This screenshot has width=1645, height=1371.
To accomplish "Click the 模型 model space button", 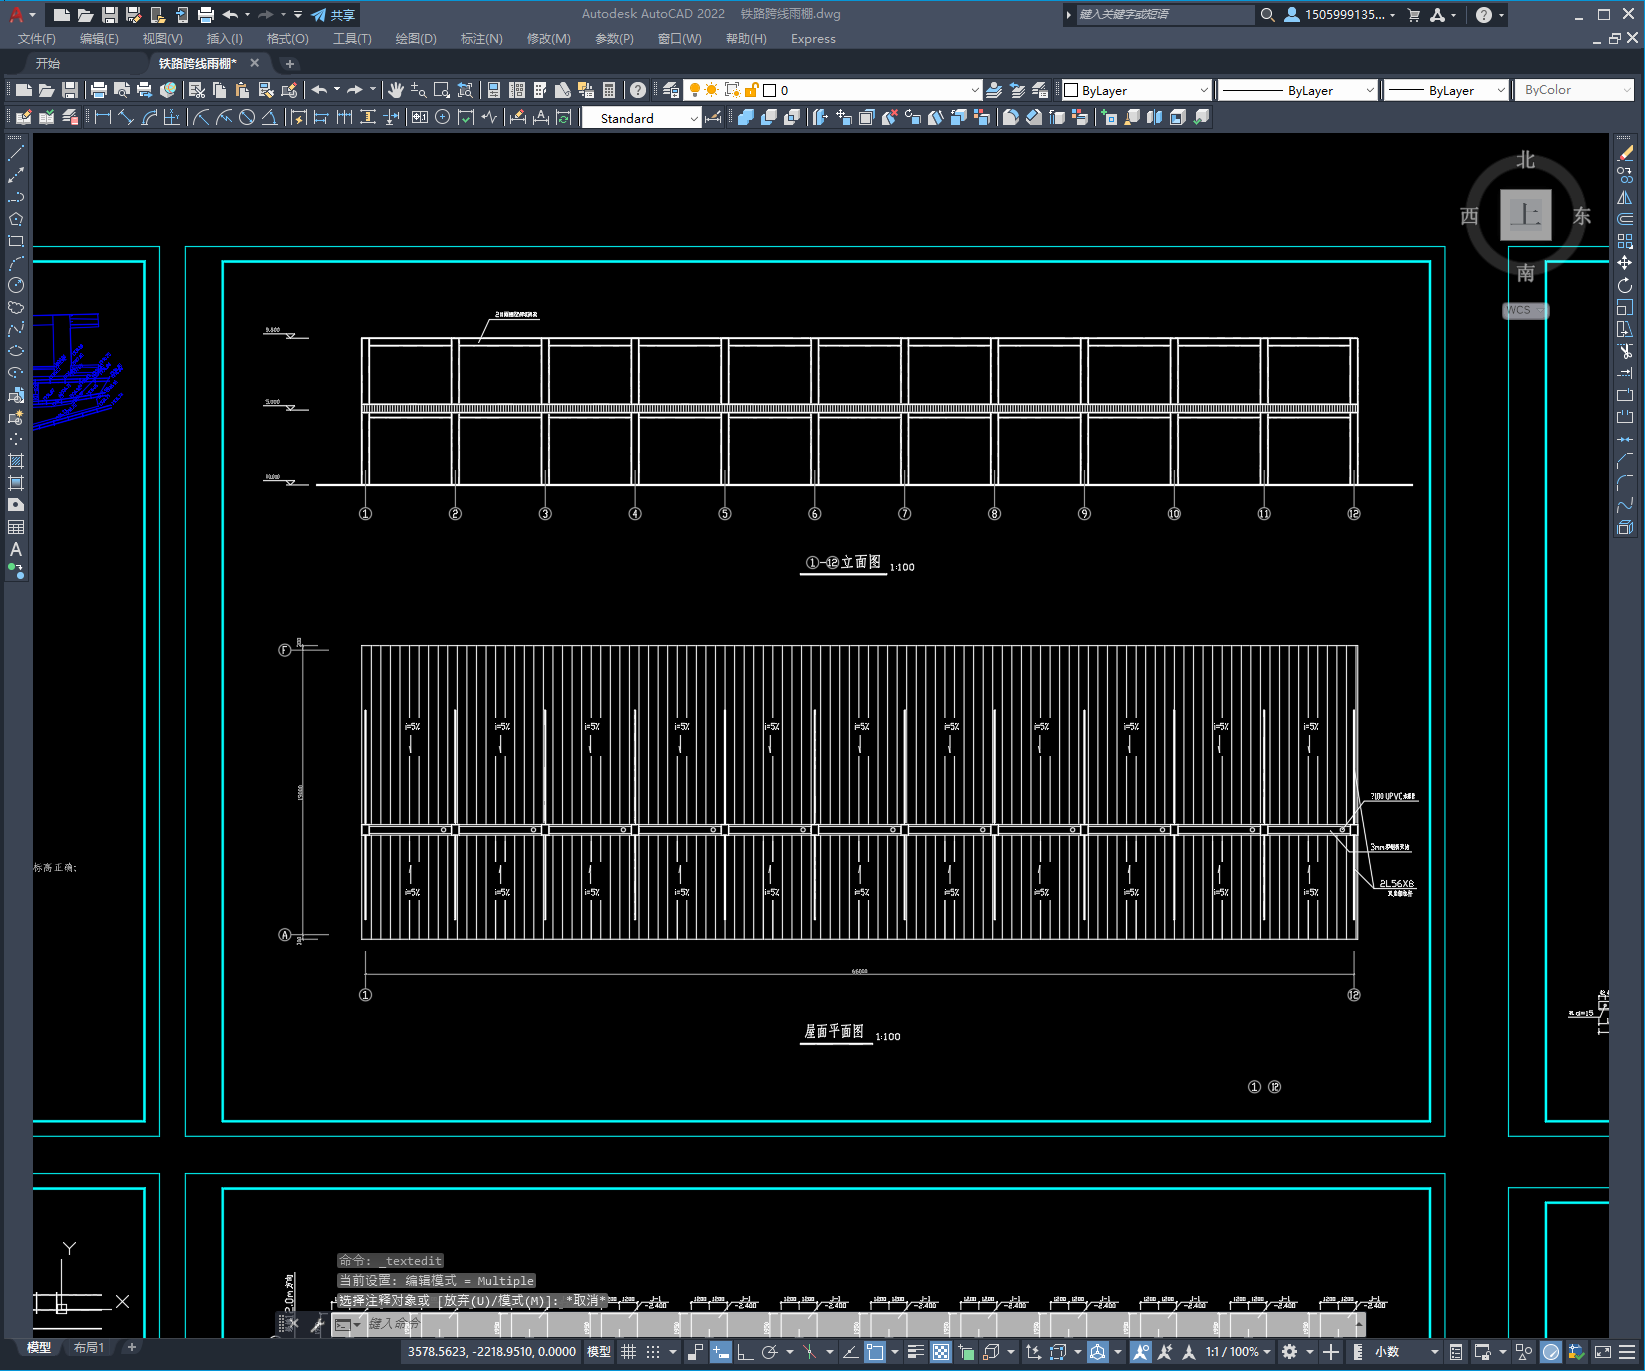I will pyautogui.click(x=599, y=1352).
